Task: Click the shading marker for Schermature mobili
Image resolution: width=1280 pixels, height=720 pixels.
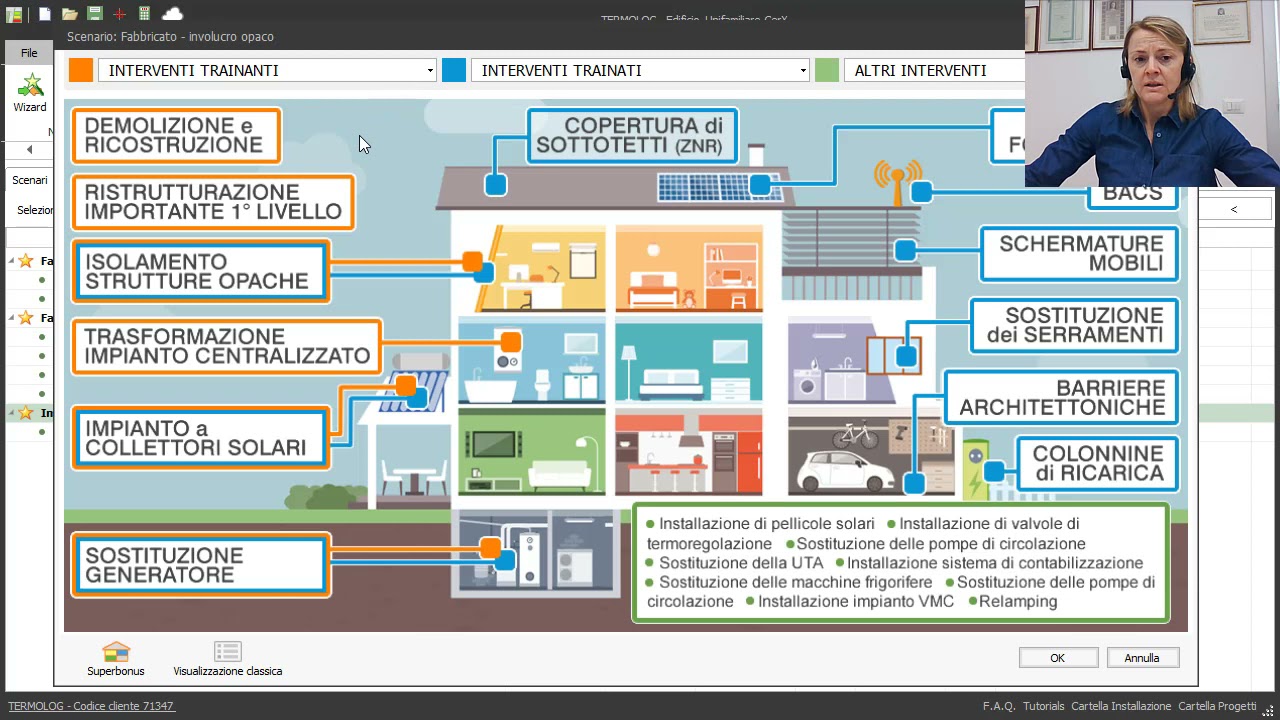Action: tap(905, 250)
